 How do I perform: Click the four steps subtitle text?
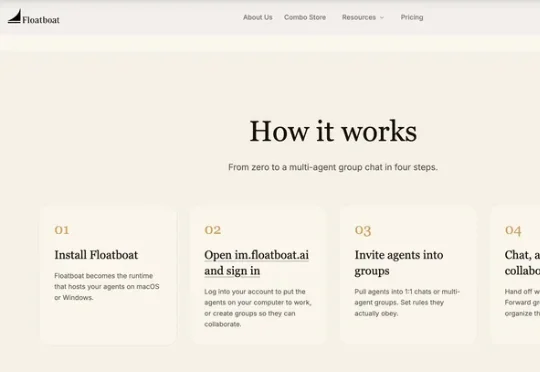point(333,167)
